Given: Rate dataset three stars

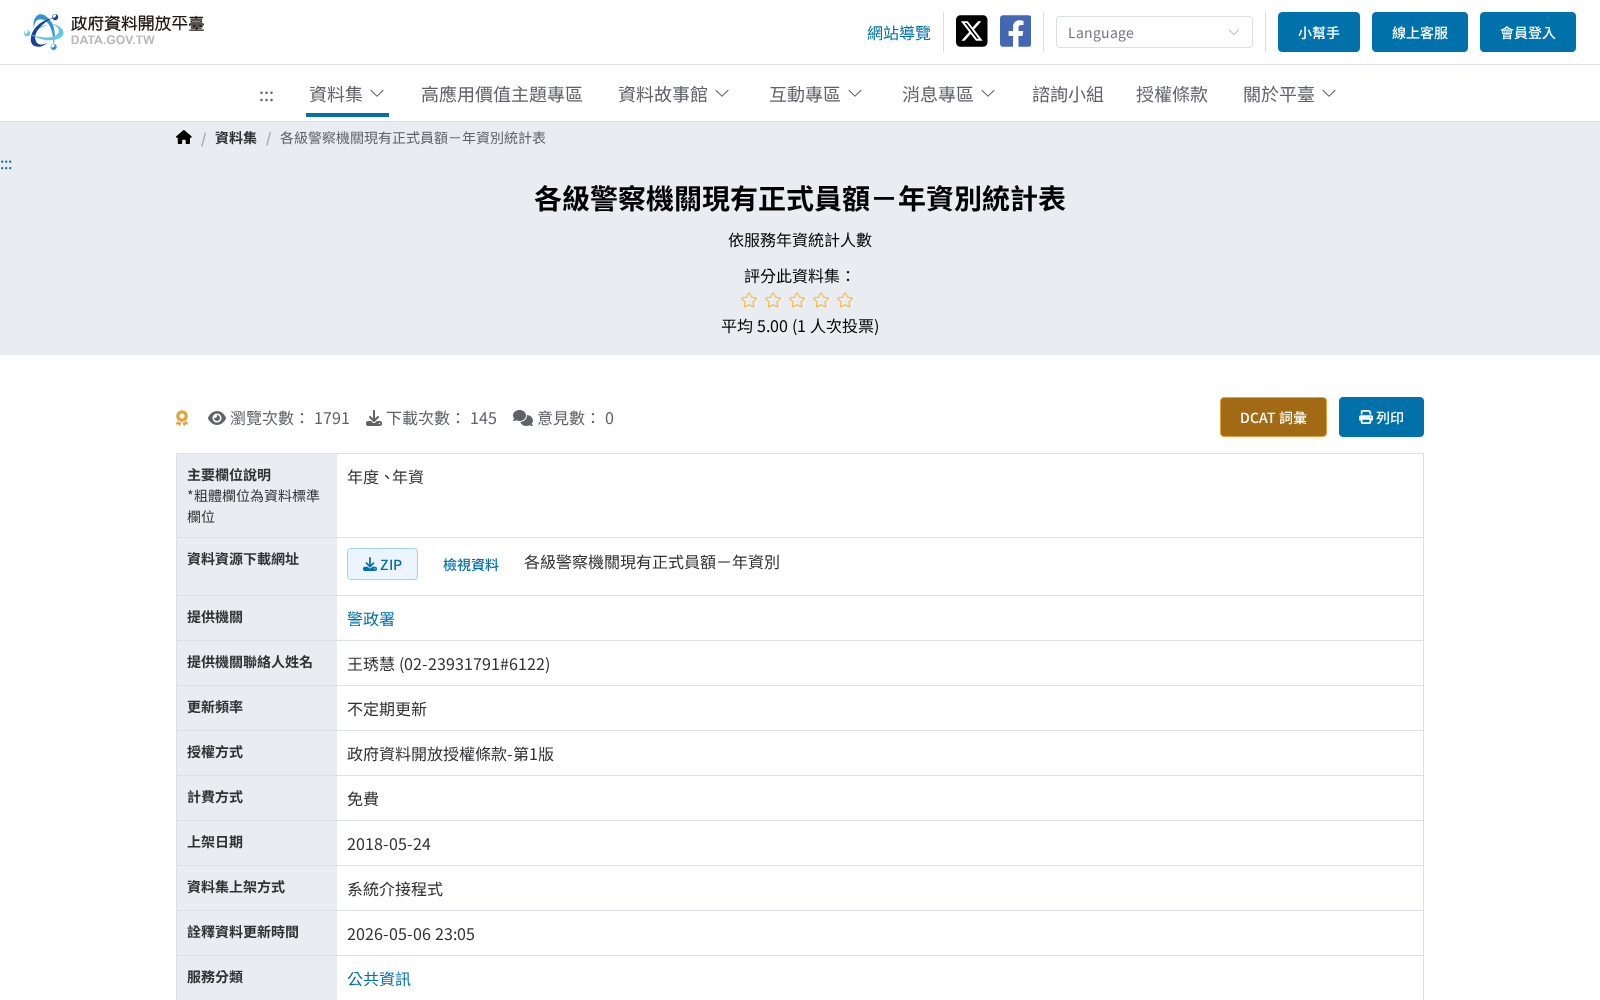Looking at the screenshot, I should tap(797, 300).
